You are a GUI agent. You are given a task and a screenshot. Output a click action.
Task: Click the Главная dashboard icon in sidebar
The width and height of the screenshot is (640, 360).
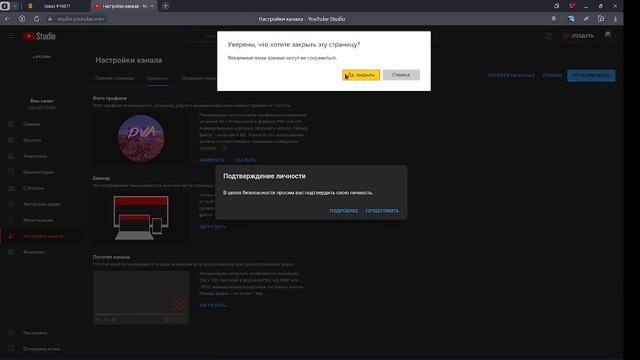click(11, 124)
